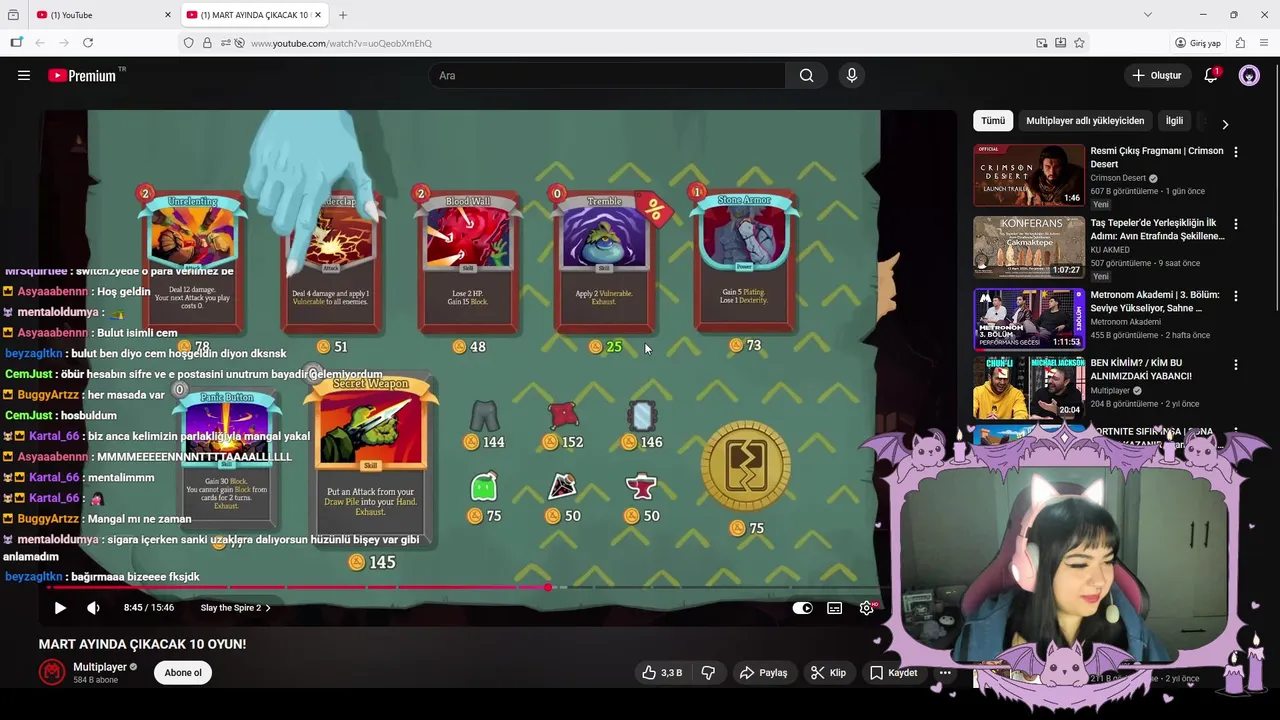Open the notifications bell

click(x=1211, y=75)
